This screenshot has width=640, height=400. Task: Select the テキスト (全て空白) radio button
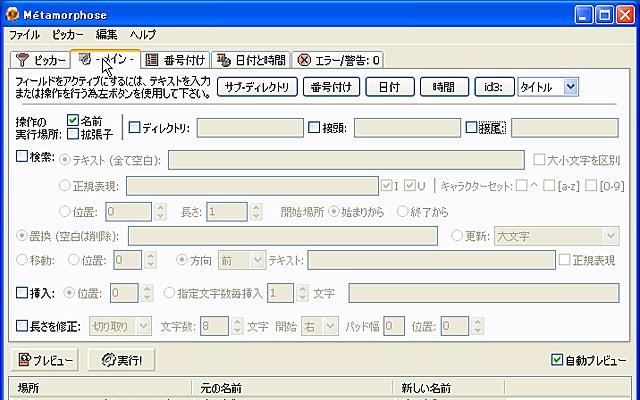click(x=65, y=160)
